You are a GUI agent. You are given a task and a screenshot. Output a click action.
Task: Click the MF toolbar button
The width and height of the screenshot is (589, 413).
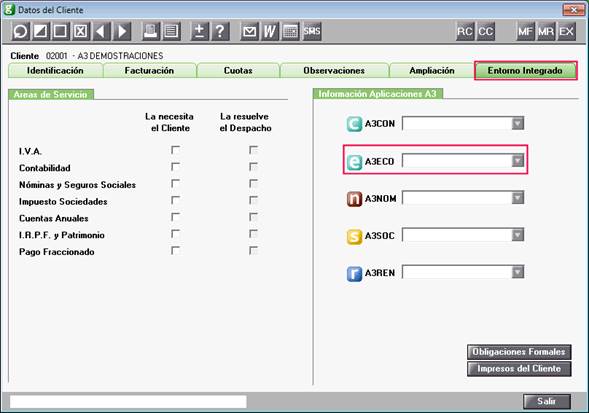pyautogui.click(x=525, y=31)
